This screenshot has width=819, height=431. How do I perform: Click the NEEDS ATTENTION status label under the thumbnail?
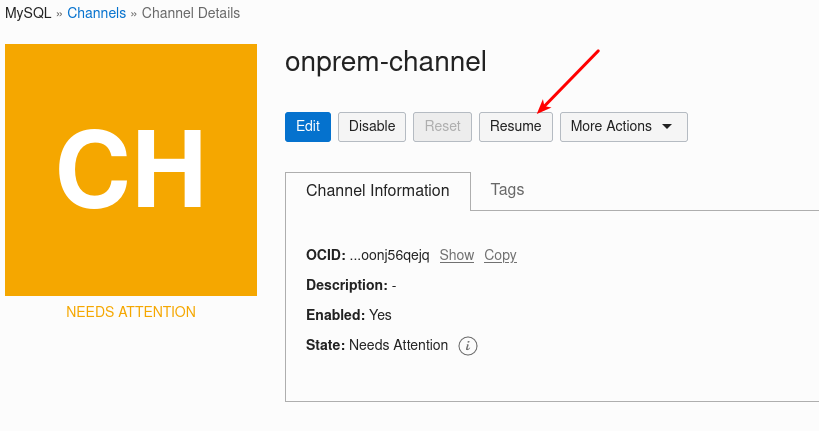131,312
